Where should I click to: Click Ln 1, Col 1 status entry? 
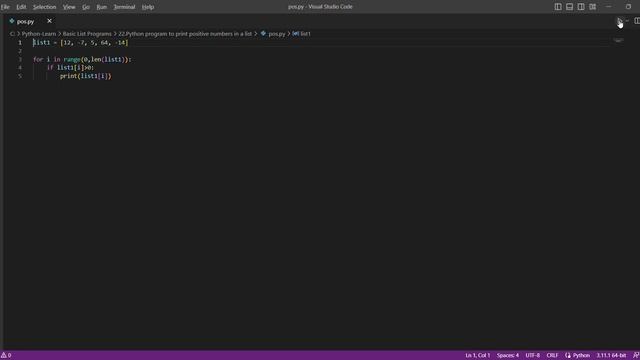pyautogui.click(x=478, y=356)
